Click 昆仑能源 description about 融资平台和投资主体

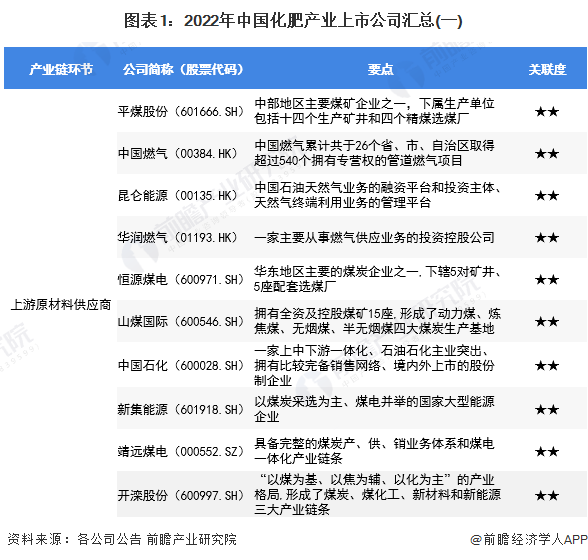click(377, 195)
